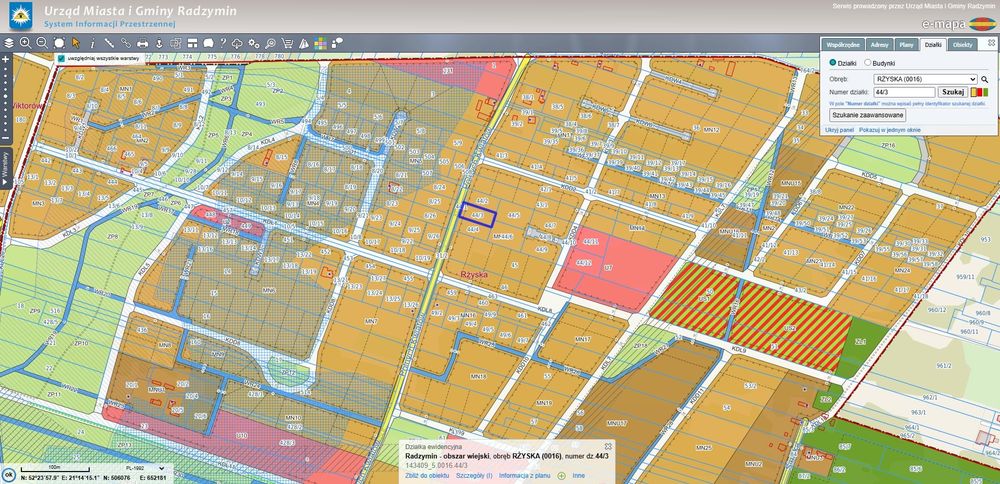Open the shopping cart icon
Viewport: 1000px width, 484px height.
pyautogui.click(x=287, y=43)
